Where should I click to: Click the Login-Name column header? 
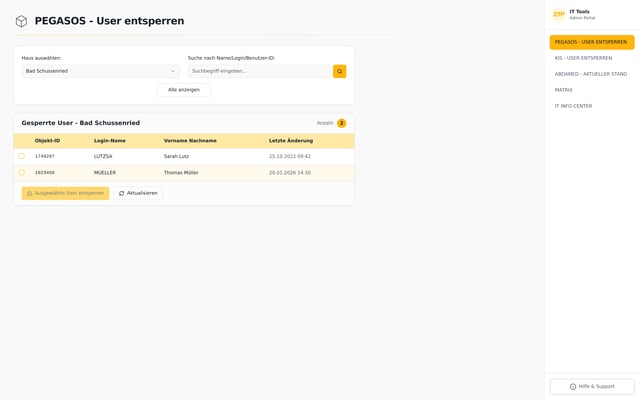(x=110, y=141)
